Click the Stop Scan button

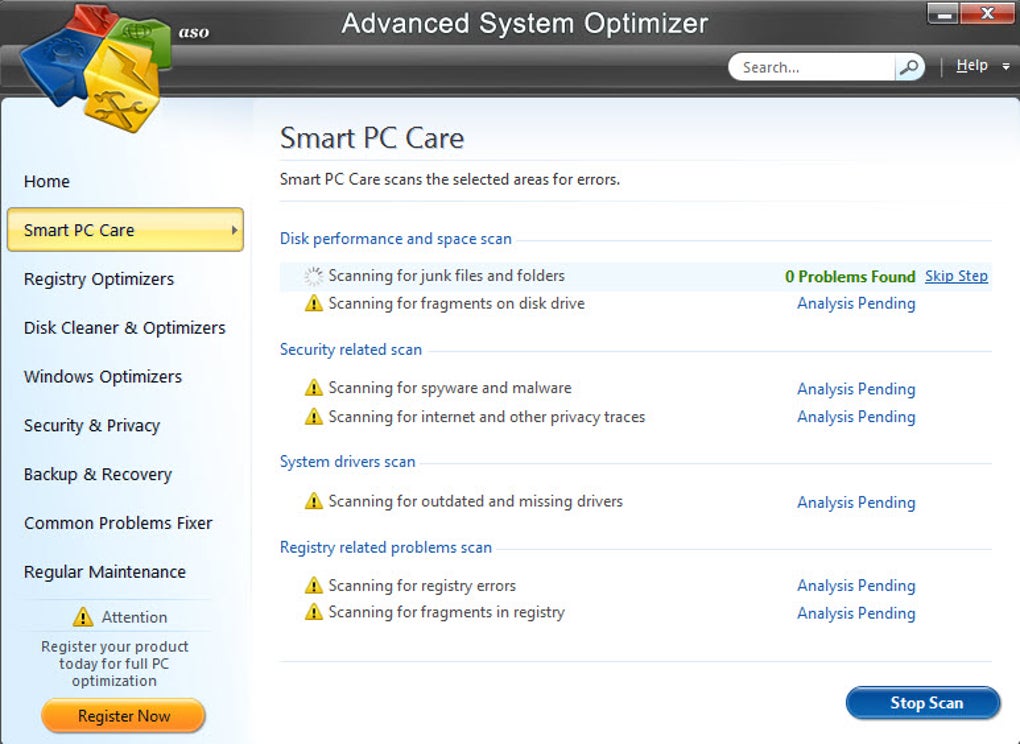pyautogui.click(x=923, y=703)
